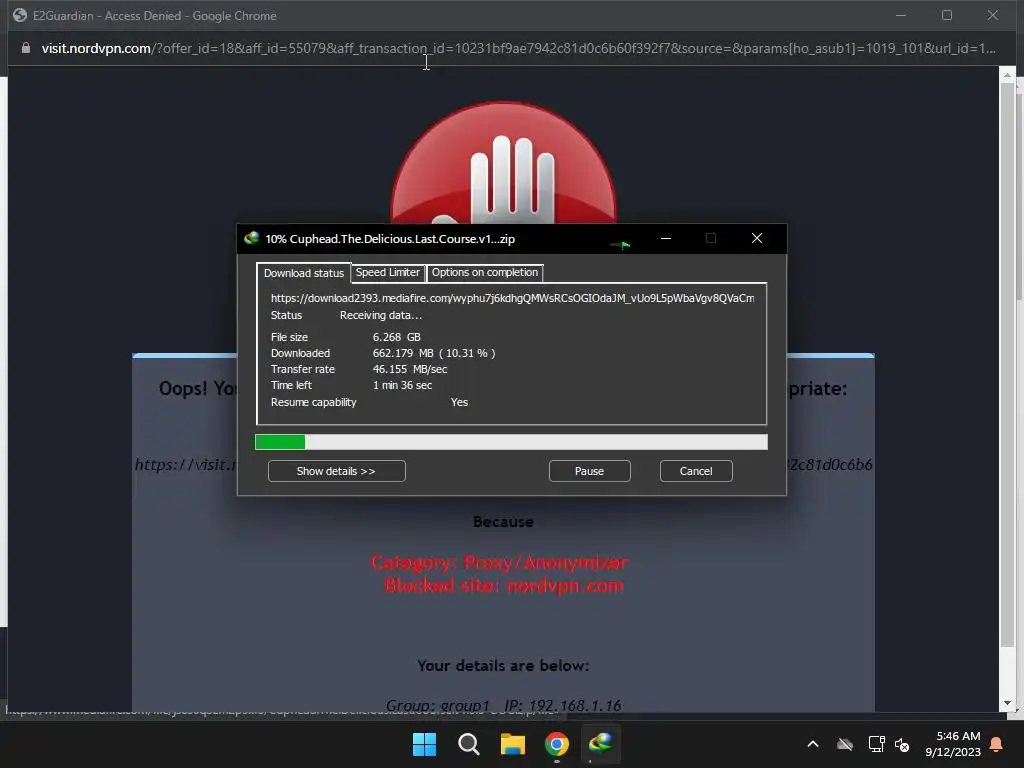Click the E2Guardian page icon in Chrome title bar
1024x768 pixels.
[x=20, y=15]
